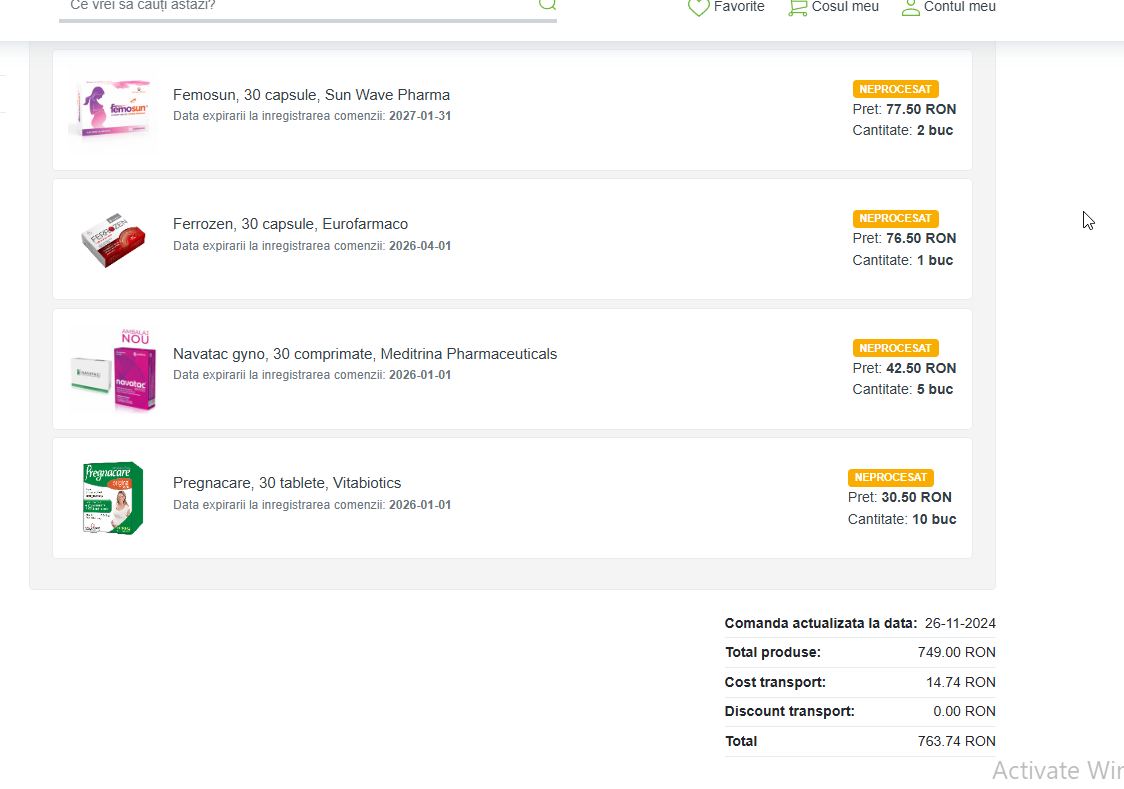
Task: Select Navatac gyno, 30 comprimate title
Action: point(365,354)
